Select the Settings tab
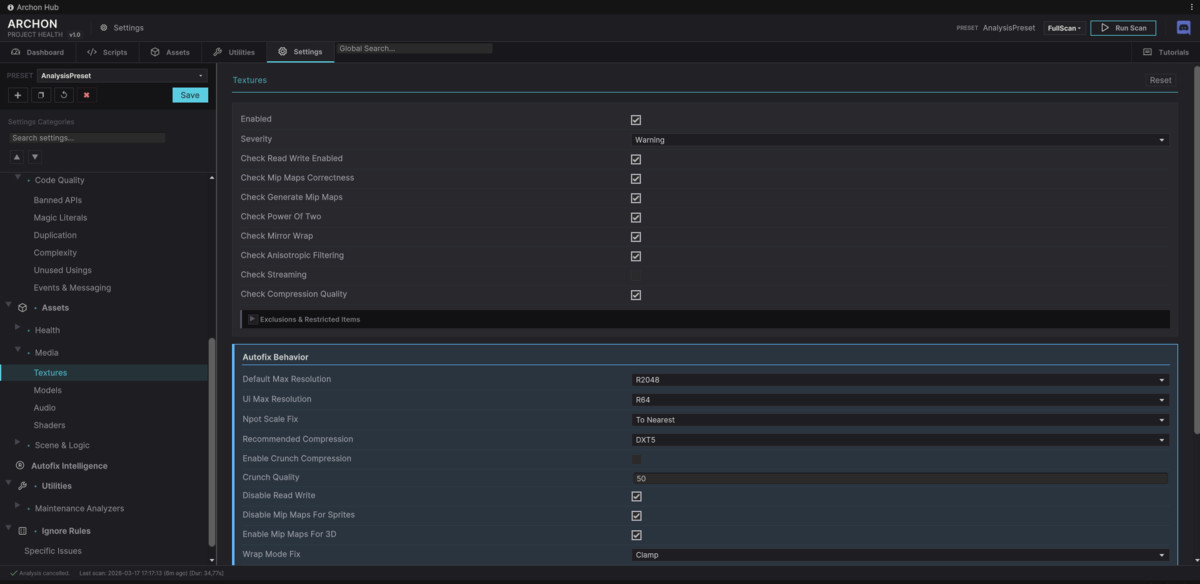This screenshot has height=584, width=1200. [x=300, y=52]
